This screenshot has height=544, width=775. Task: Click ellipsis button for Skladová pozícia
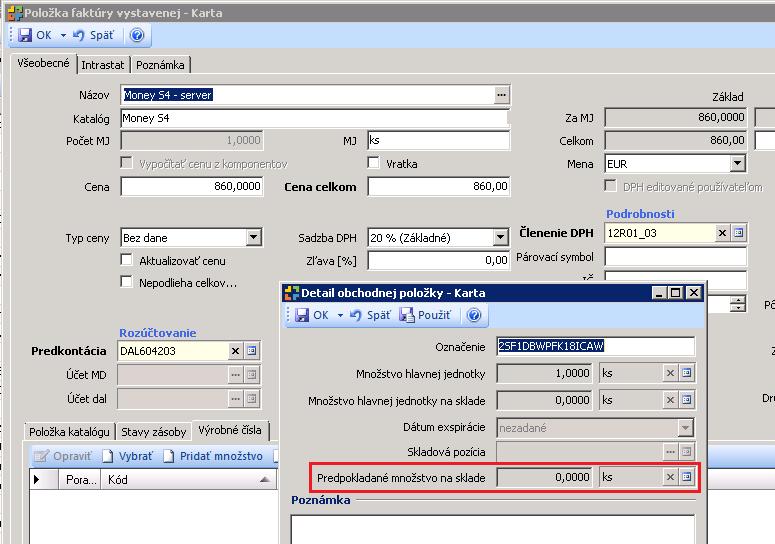click(x=670, y=451)
